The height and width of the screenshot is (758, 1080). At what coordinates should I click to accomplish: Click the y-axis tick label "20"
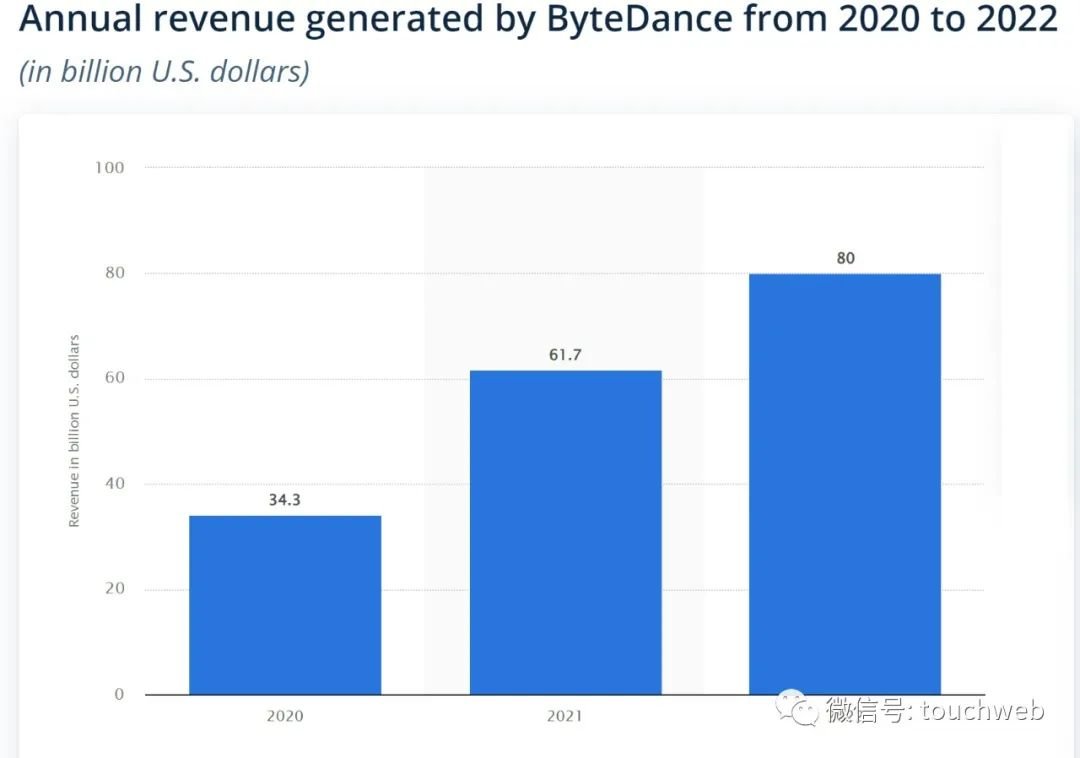[x=115, y=589]
